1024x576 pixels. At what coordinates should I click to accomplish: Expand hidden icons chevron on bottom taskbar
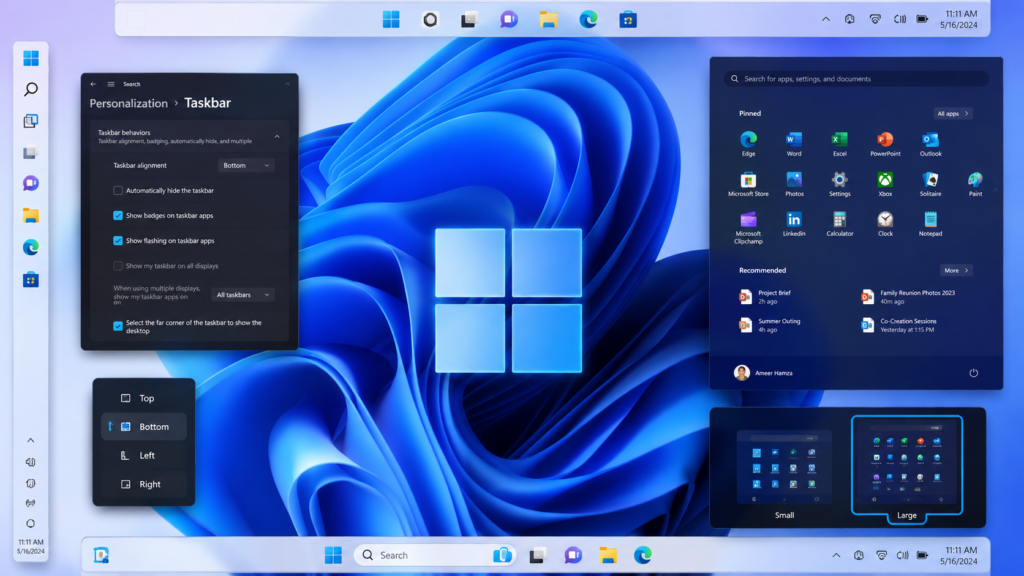point(836,555)
